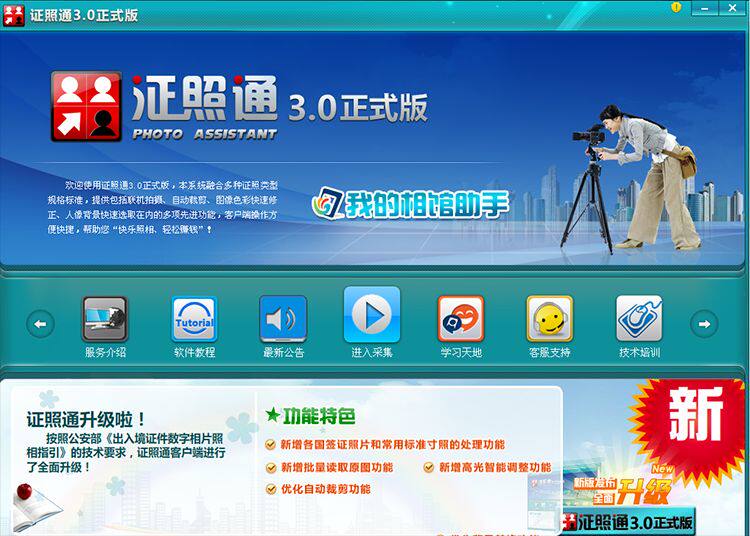Click the 软件教程 label text

(x=194, y=353)
